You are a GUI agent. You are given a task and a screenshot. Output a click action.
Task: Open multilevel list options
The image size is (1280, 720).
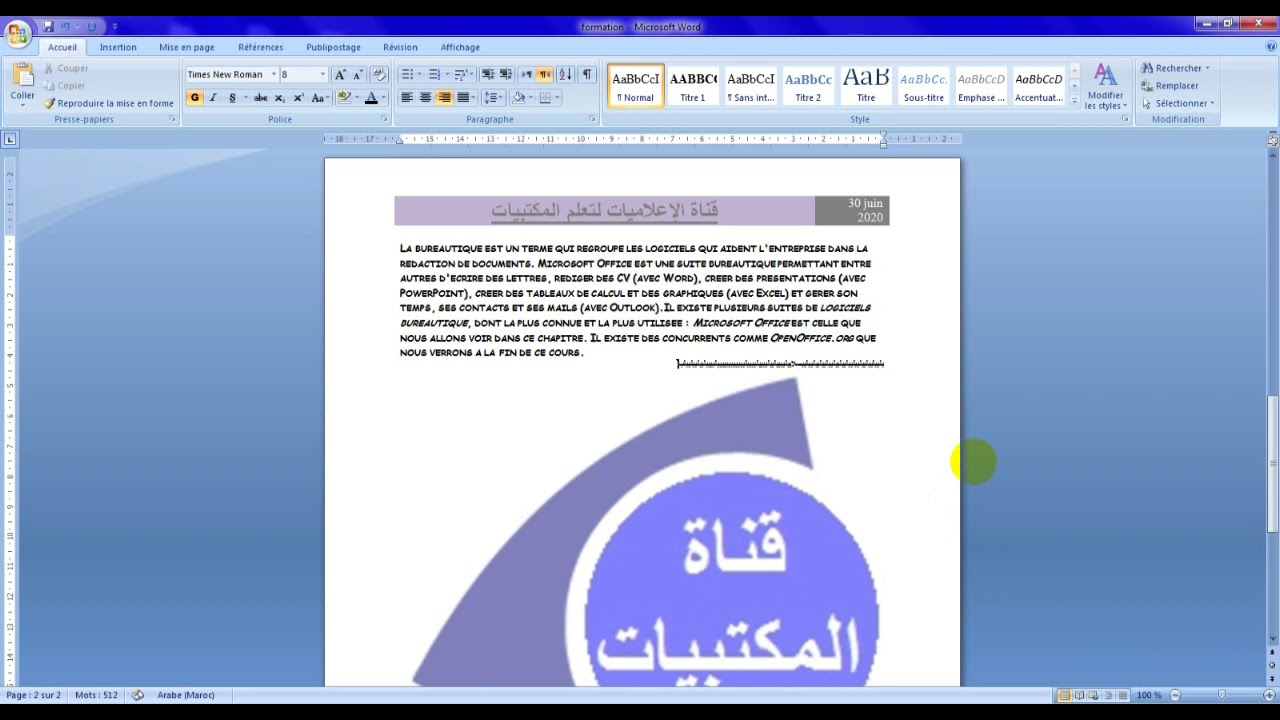coord(461,74)
